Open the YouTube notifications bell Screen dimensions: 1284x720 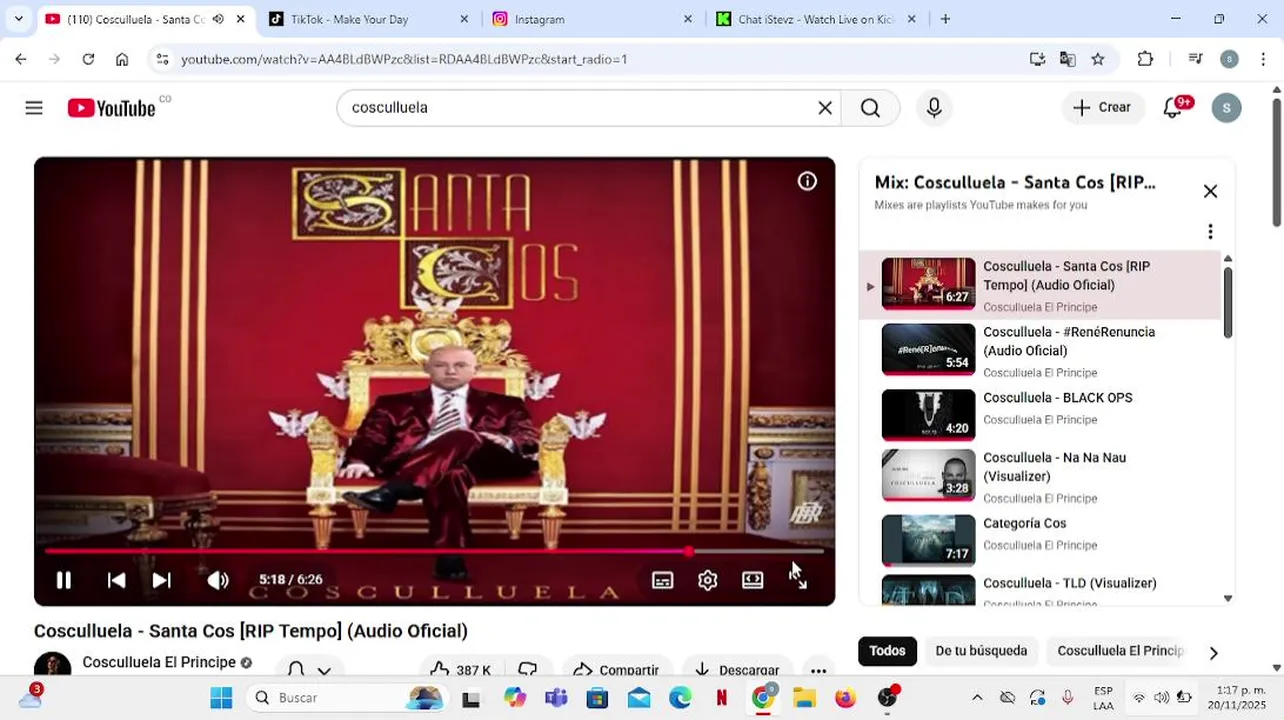tap(1173, 108)
